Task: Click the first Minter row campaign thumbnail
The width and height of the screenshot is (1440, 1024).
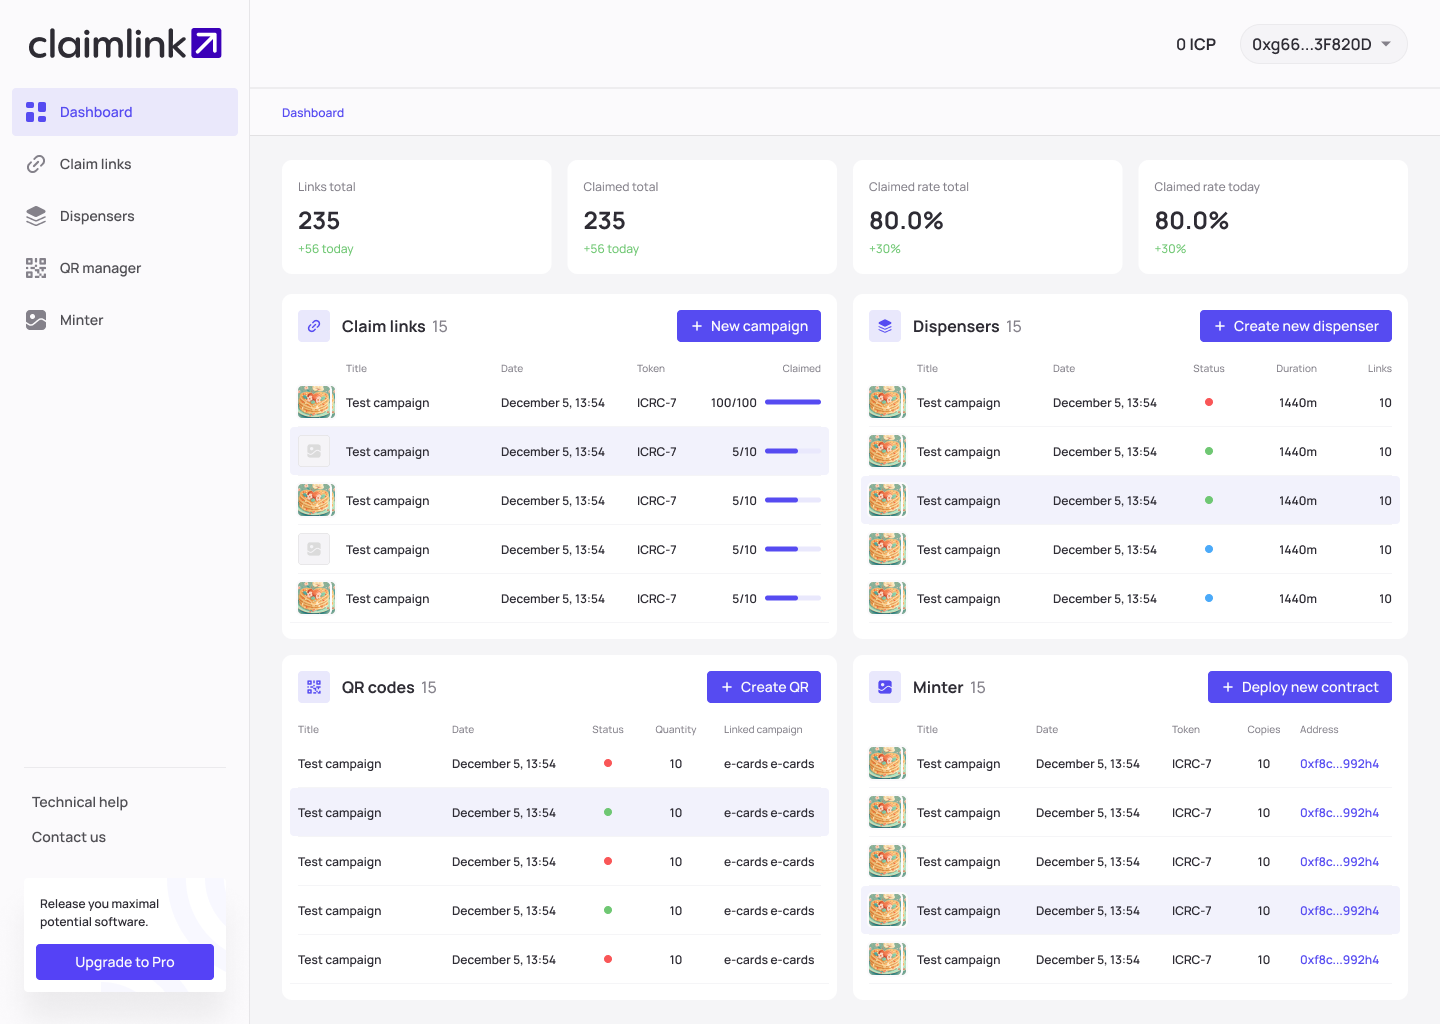Action: click(887, 763)
